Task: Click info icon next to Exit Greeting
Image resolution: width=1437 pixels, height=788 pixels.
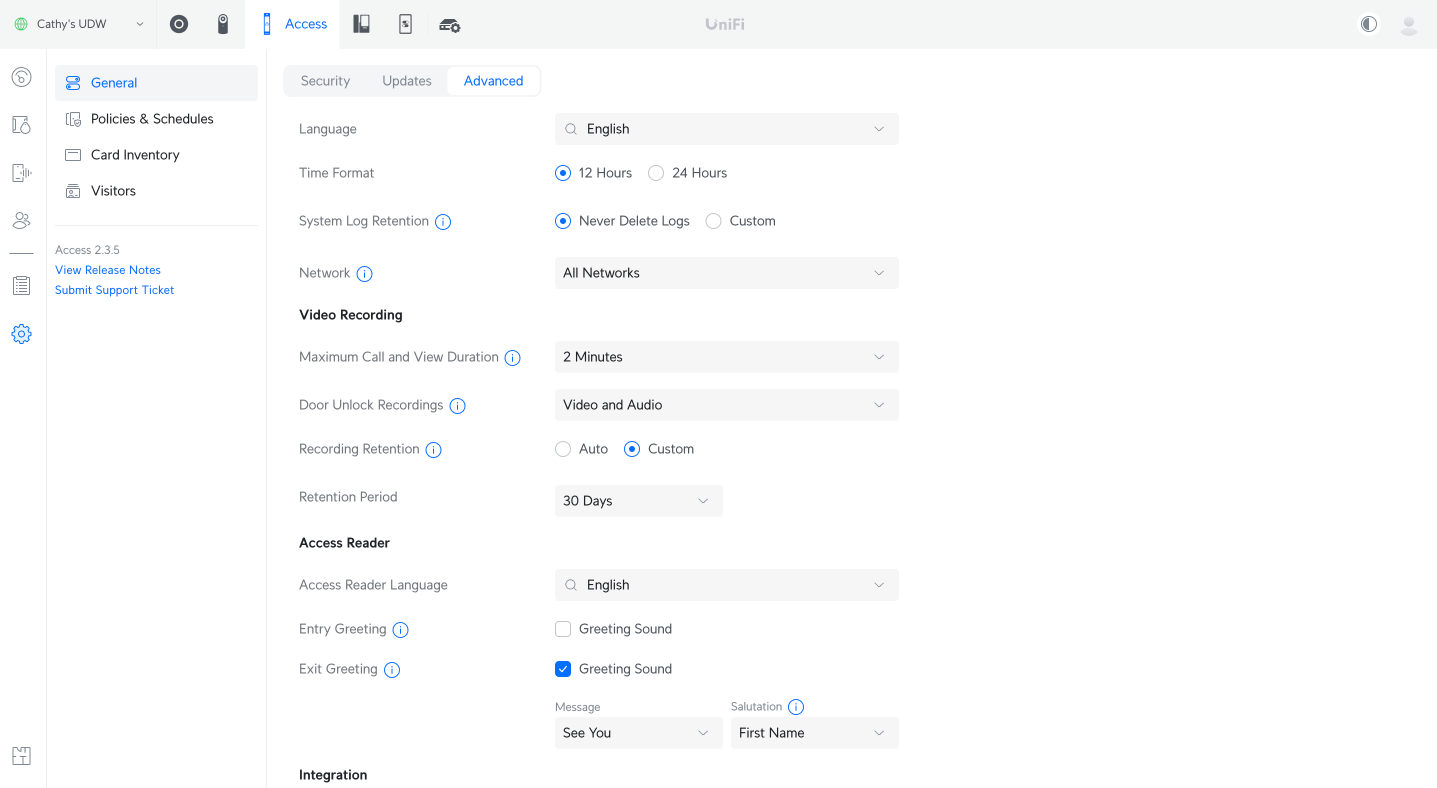Action: coord(392,670)
